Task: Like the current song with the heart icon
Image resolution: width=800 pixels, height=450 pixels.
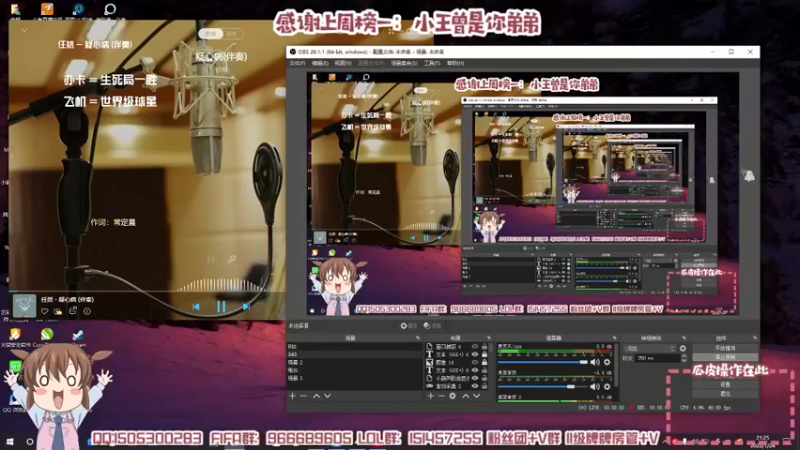Action: [45, 311]
